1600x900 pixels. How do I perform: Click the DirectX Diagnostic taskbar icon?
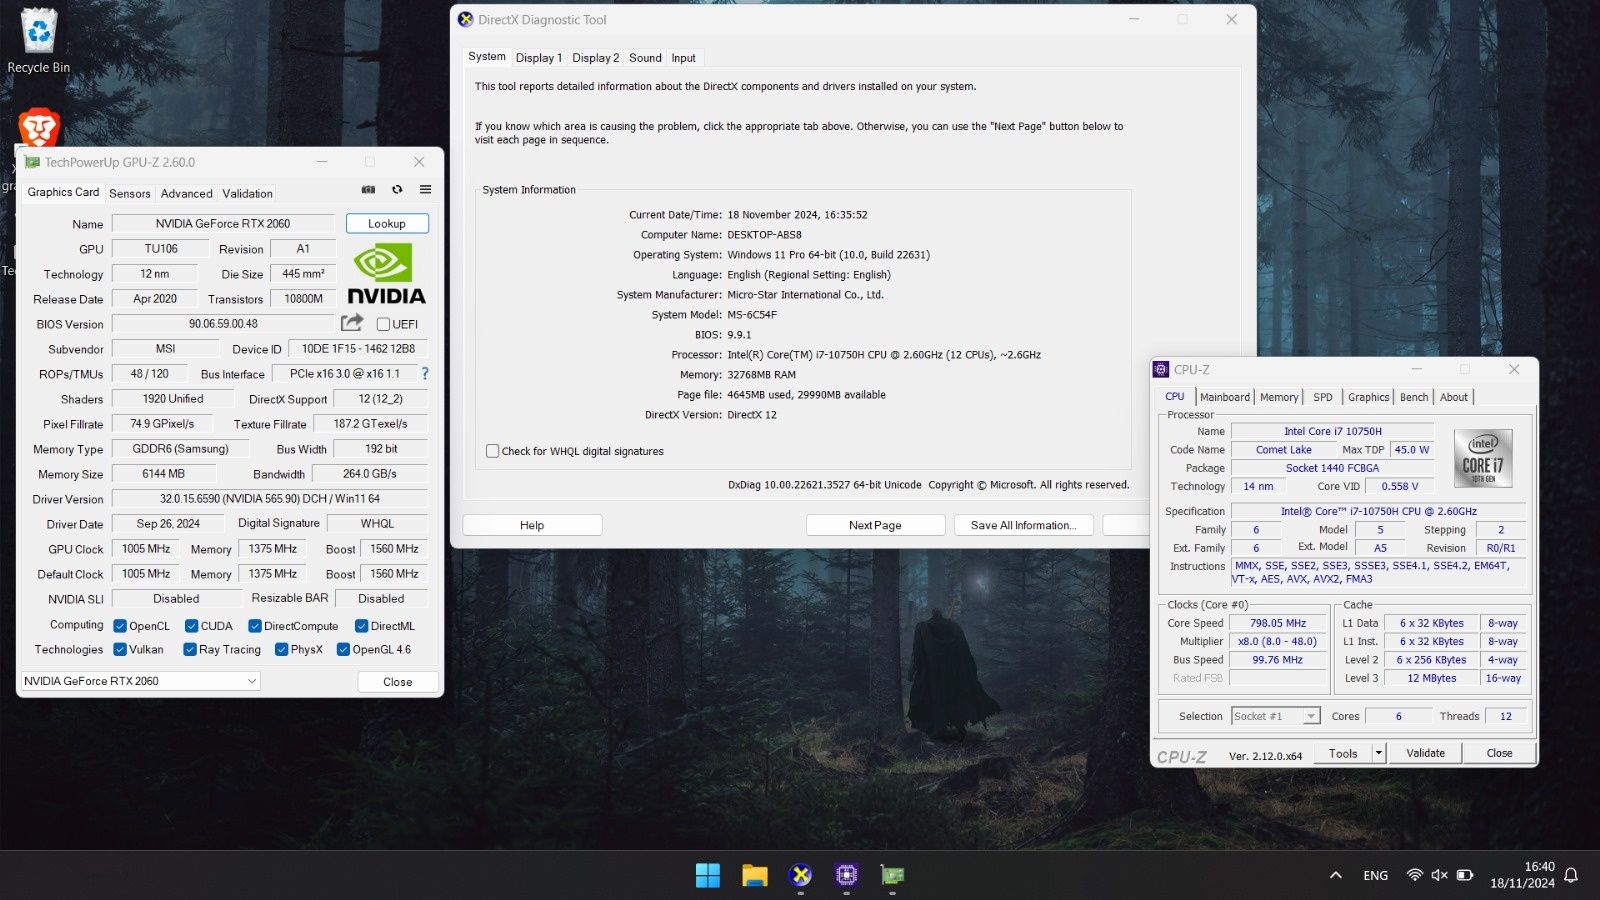[x=800, y=875]
